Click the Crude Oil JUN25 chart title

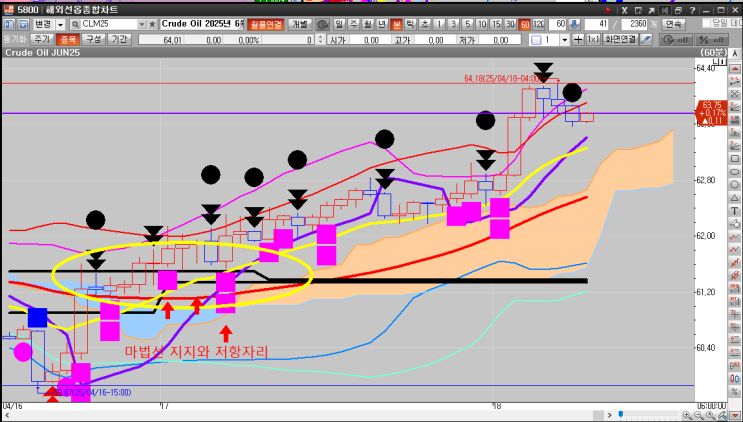[43, 53]
